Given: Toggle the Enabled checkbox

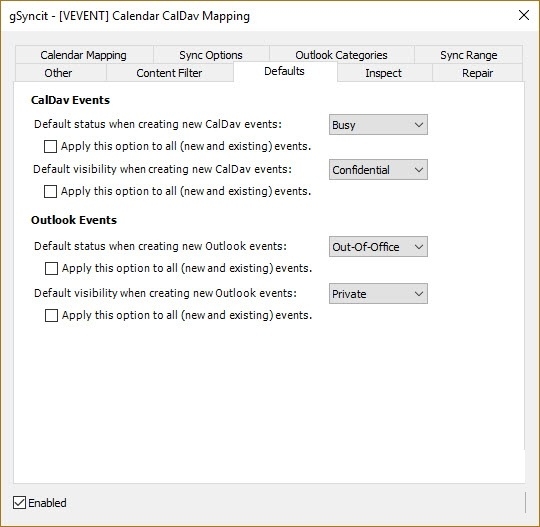Looking at the screenshot, I should [x=19, y=503].
